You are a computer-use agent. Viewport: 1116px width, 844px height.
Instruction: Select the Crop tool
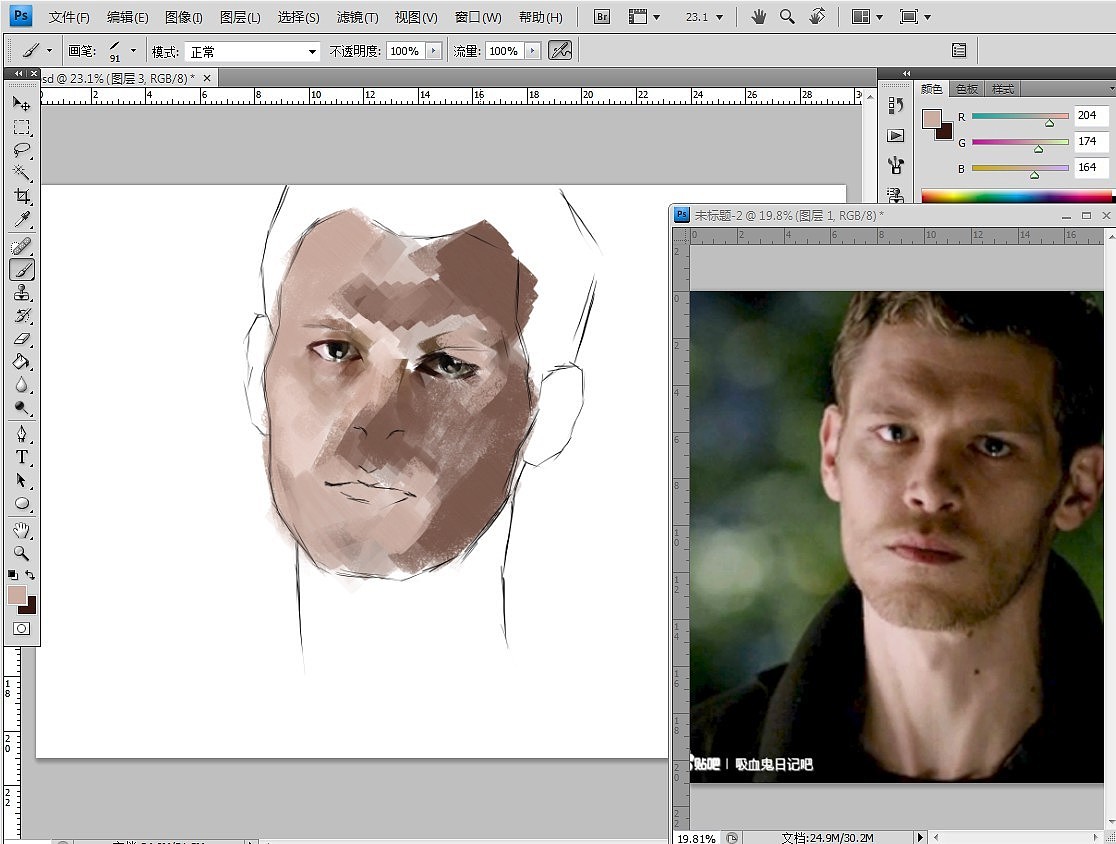[21, 196]
